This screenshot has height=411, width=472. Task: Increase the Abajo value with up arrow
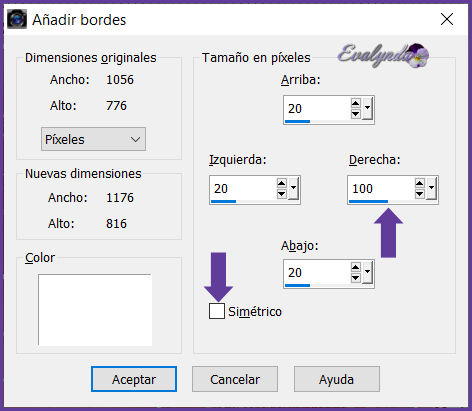tap(356, 267)
